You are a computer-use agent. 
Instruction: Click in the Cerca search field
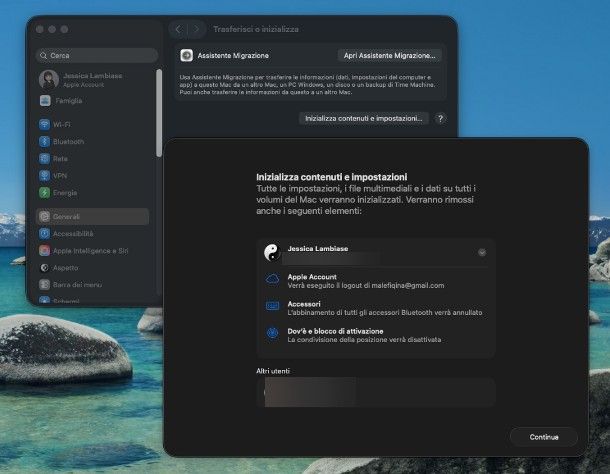tap(97, 56)
